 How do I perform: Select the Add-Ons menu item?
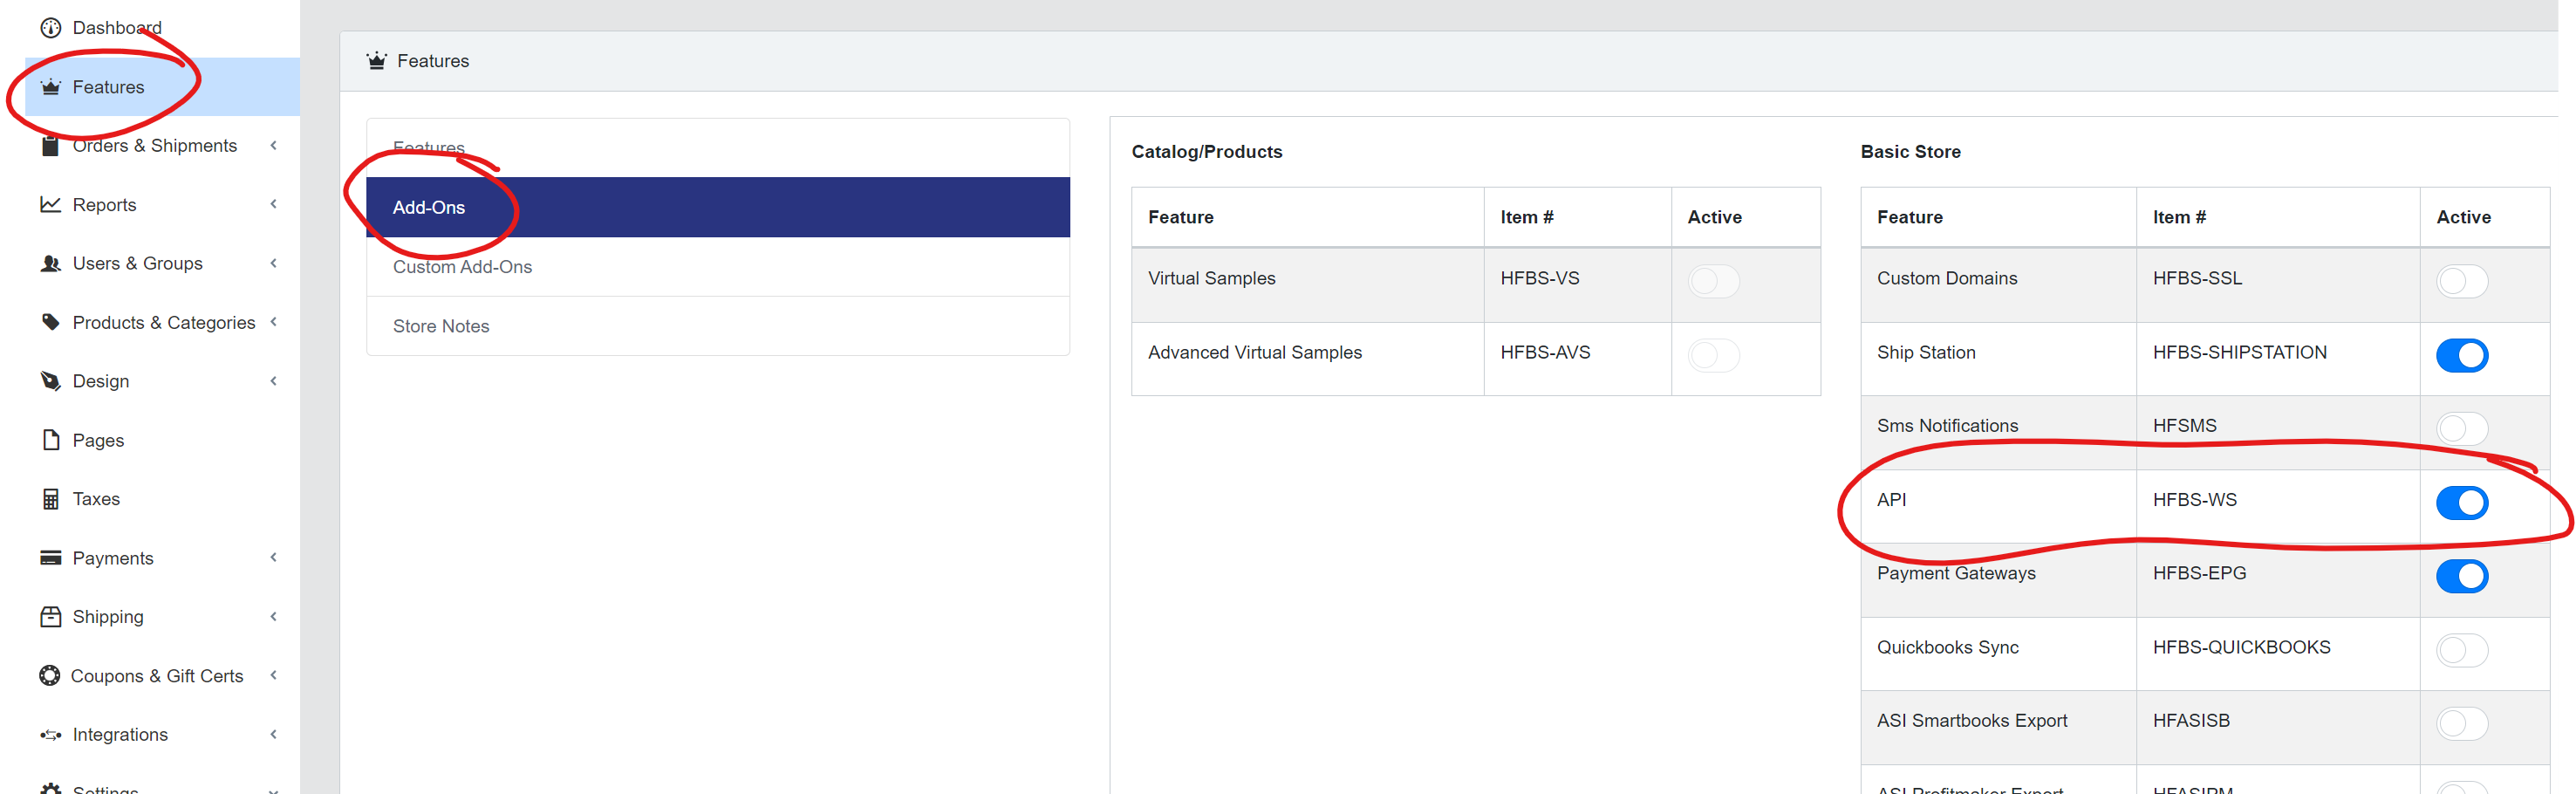[x=429, y=207]
